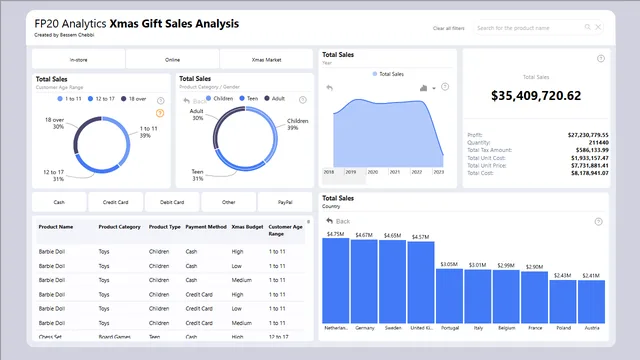Select Credit Card payment filter
This screenshot has height=360, width=640.
click(116, 202)
